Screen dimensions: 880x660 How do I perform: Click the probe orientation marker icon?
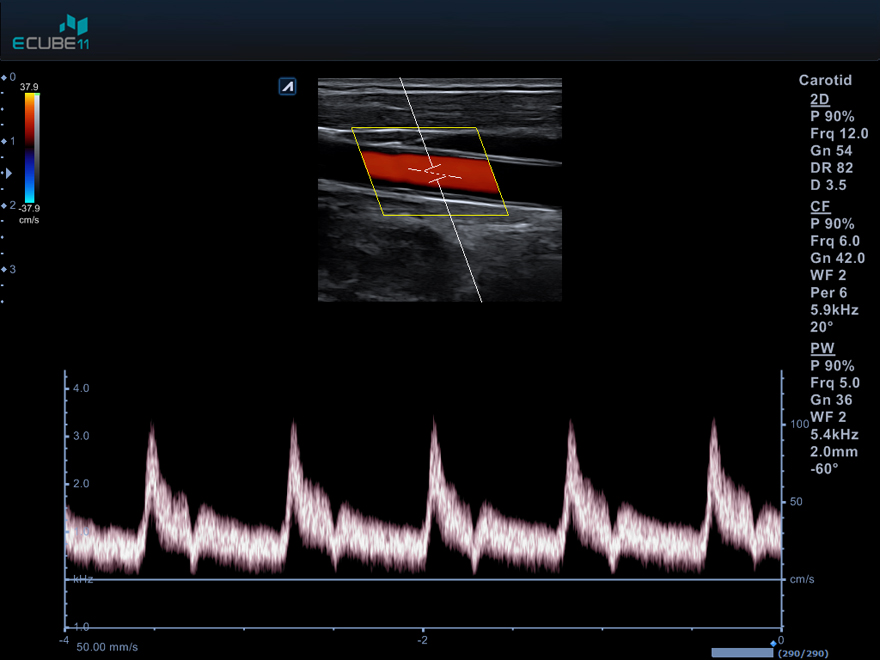(287, 87)
